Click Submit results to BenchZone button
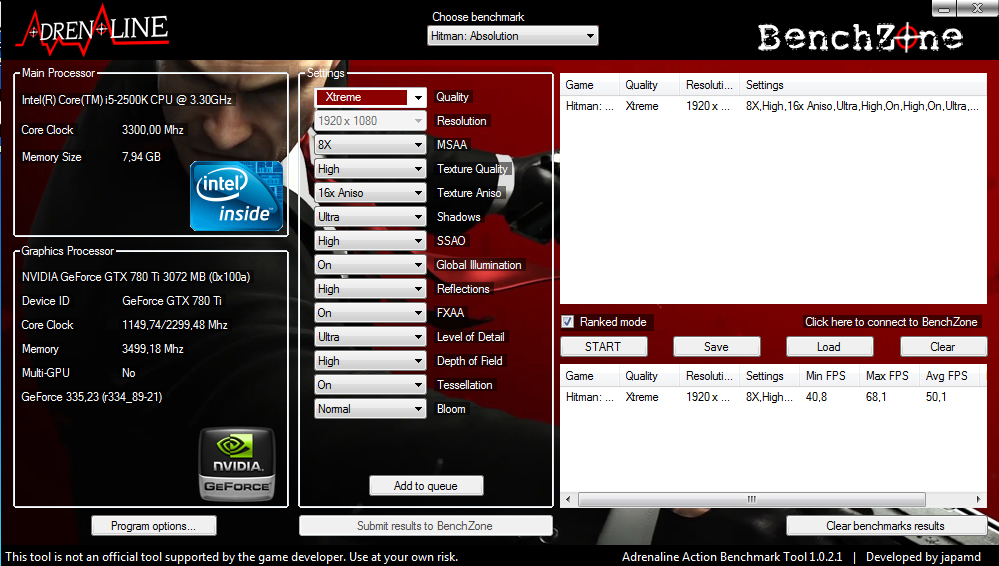The width and height of the screenshot is (999, 566). pyautogui.click(x=425, y=526)
